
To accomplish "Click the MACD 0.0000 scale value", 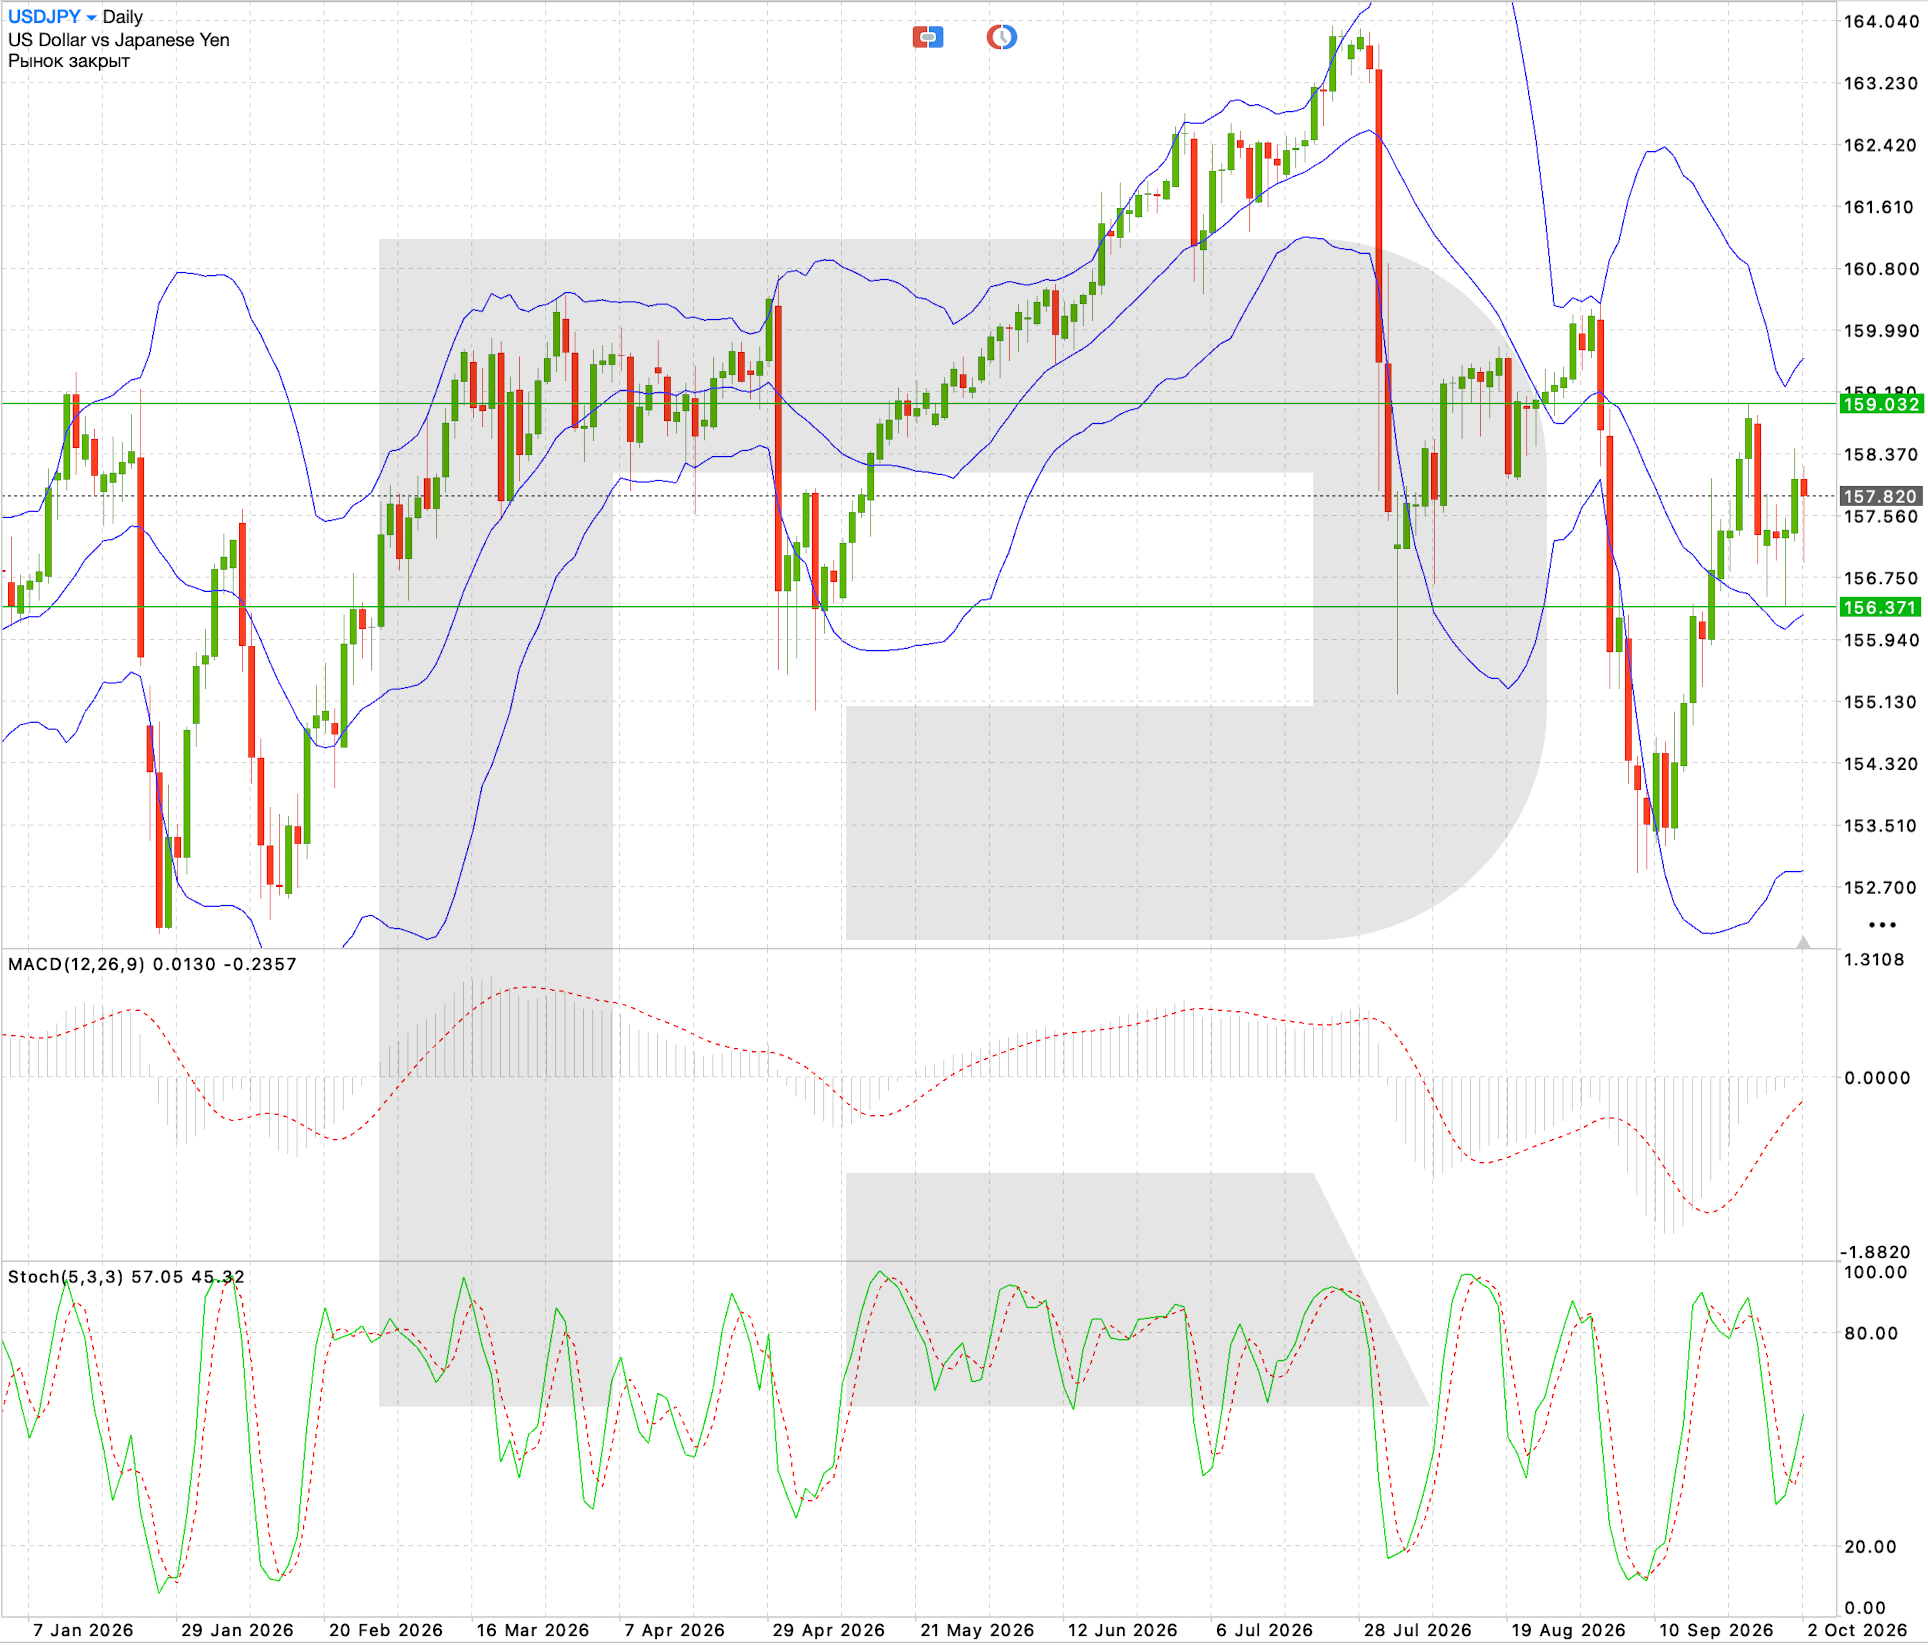I will point(1877,1078).
